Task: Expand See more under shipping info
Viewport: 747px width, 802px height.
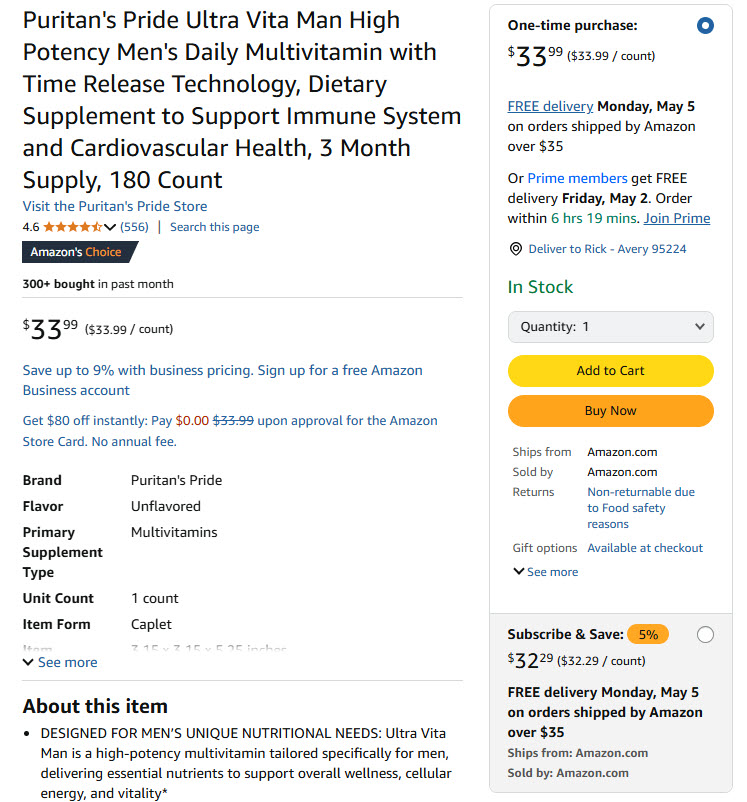Action: pyautogui.click(x=546, y=572)
